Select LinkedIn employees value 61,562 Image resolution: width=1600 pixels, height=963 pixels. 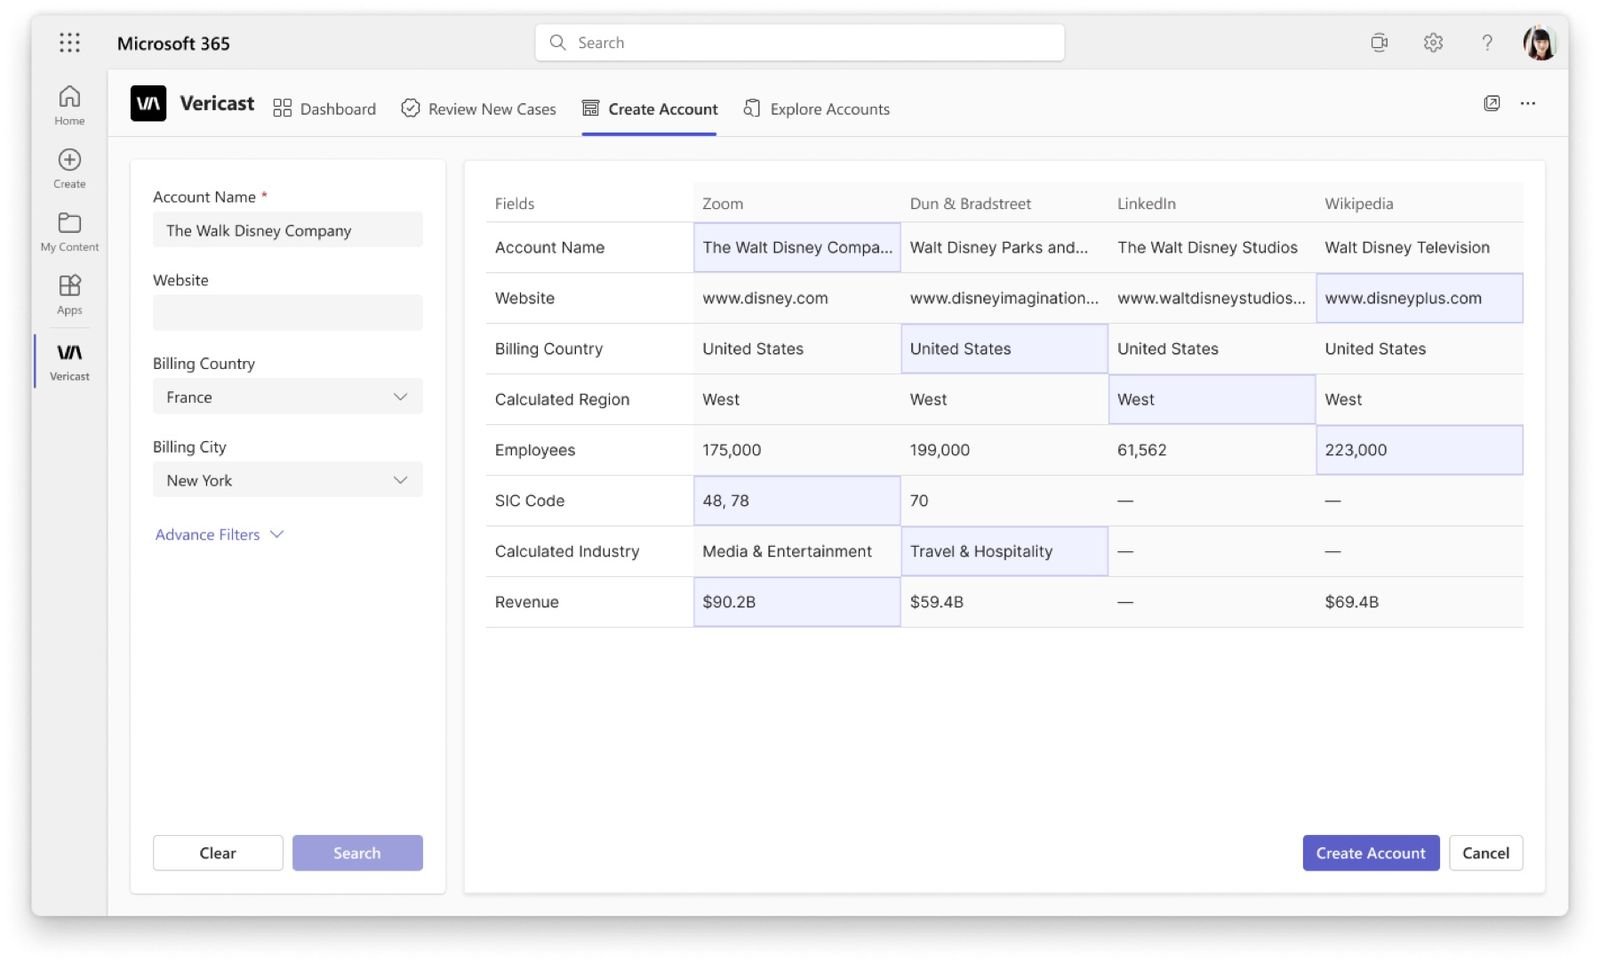click(x=1212, y=450)
